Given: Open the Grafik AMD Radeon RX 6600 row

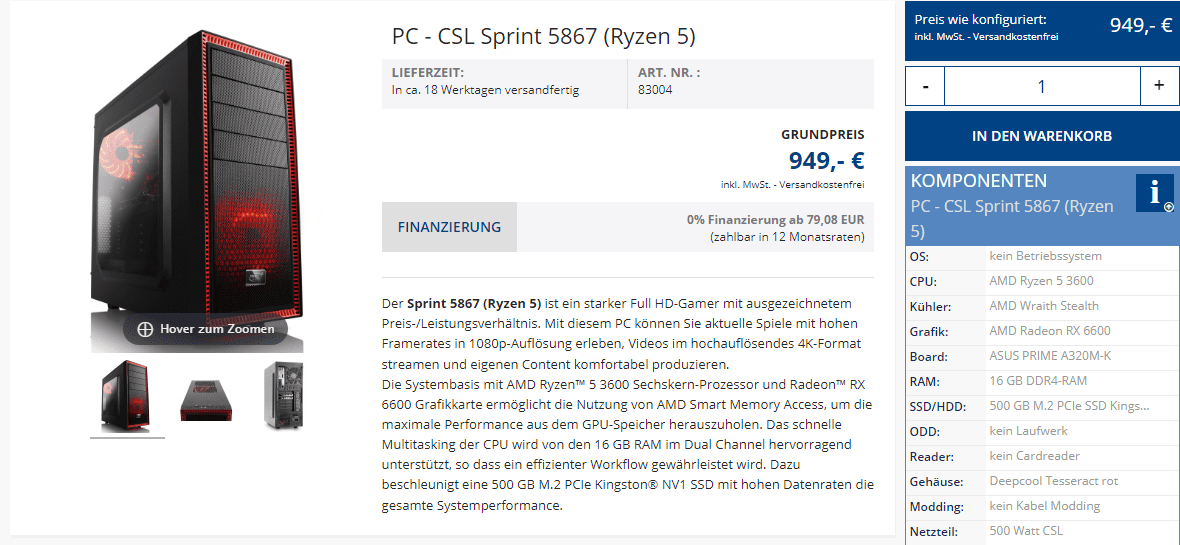Looking at the screenshot, I should 1041,331.
